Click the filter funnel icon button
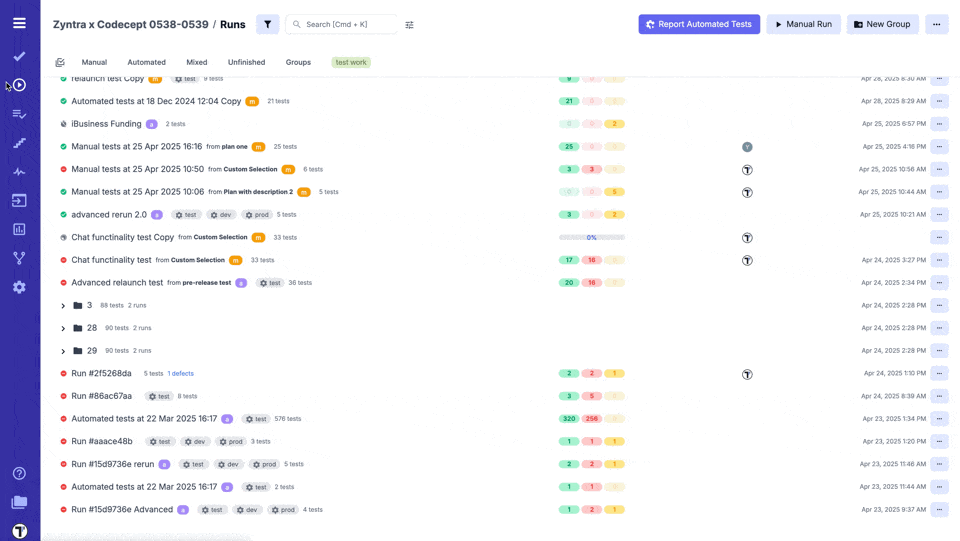 point(268,24)
